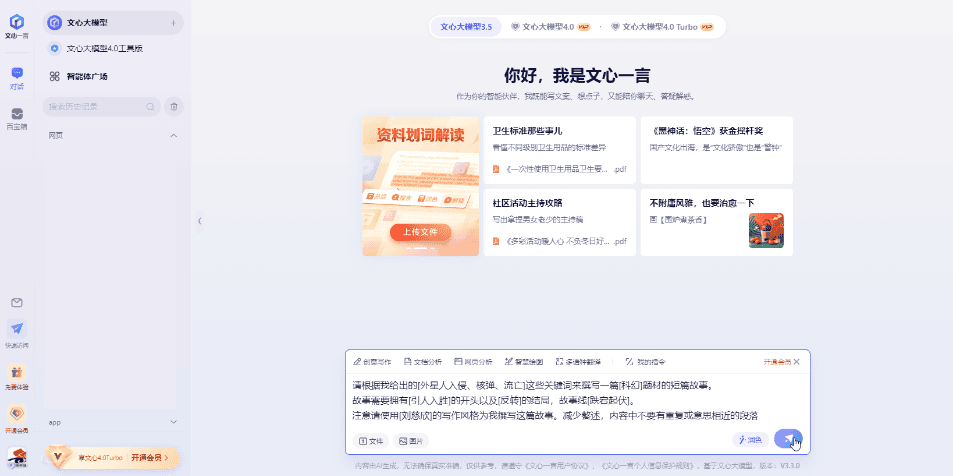Open the 《黑神话：悟空》获金摇杆奖 card
Viewport: 953px width, 476px height.
(717, 150)
